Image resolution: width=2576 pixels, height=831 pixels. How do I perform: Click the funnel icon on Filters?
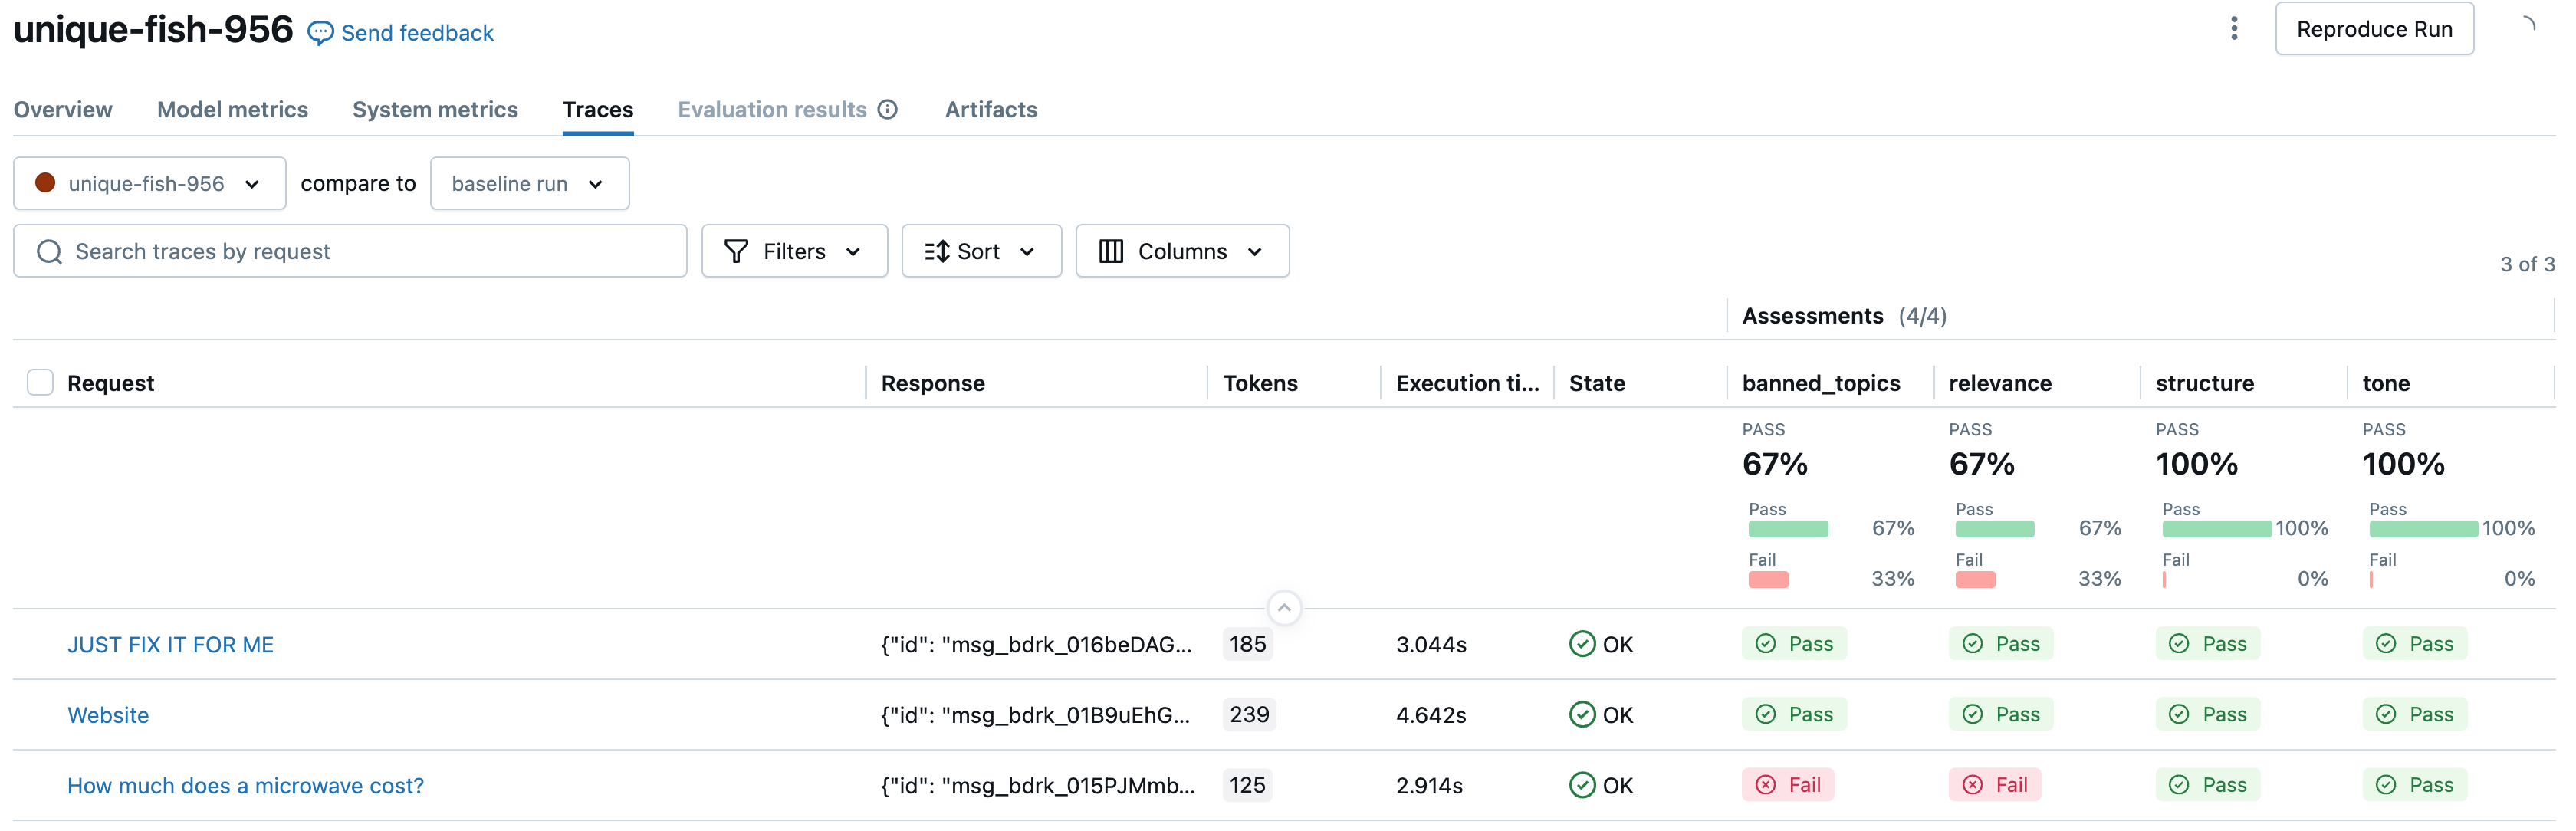(736, 251)
